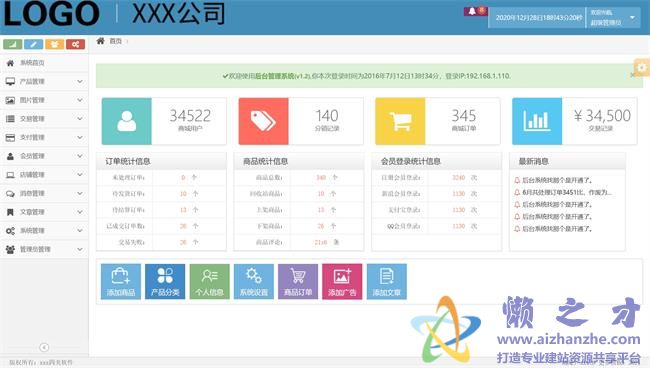Click the blue bar chart stat icon

tap(537, 121)
